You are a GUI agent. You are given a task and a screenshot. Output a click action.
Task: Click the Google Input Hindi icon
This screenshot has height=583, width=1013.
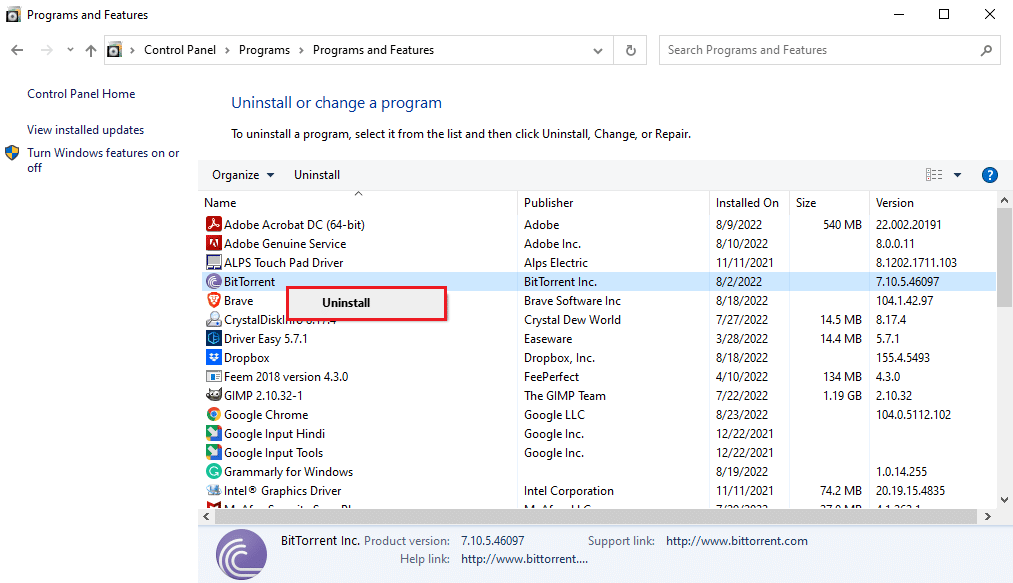[213, 433]
